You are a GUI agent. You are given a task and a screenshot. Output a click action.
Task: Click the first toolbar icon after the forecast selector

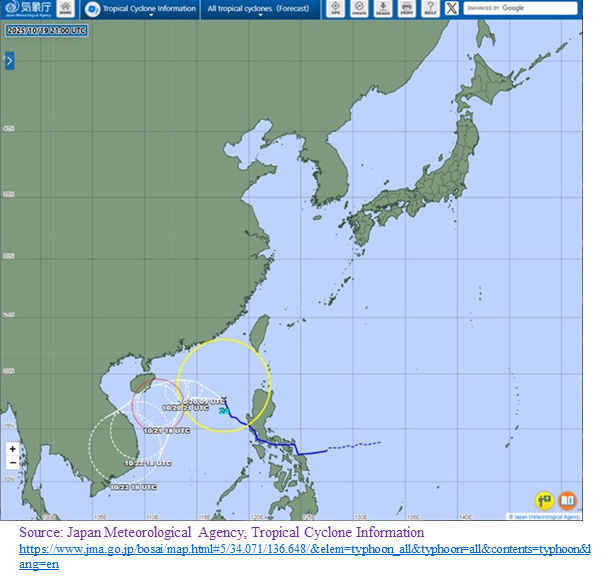(x=335, y=8)
